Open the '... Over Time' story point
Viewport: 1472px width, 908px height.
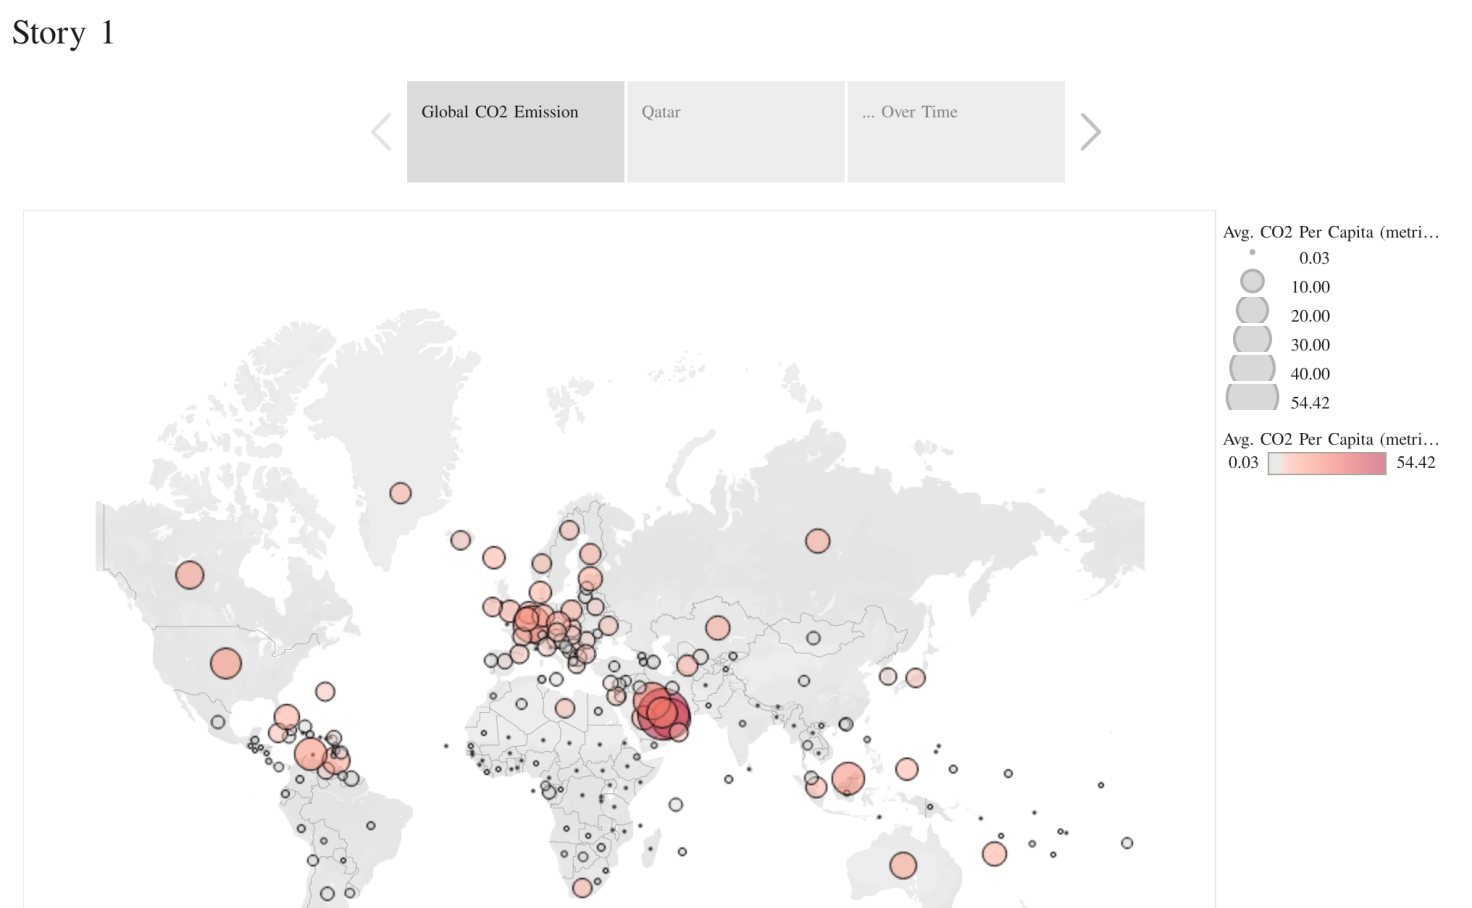955,132
